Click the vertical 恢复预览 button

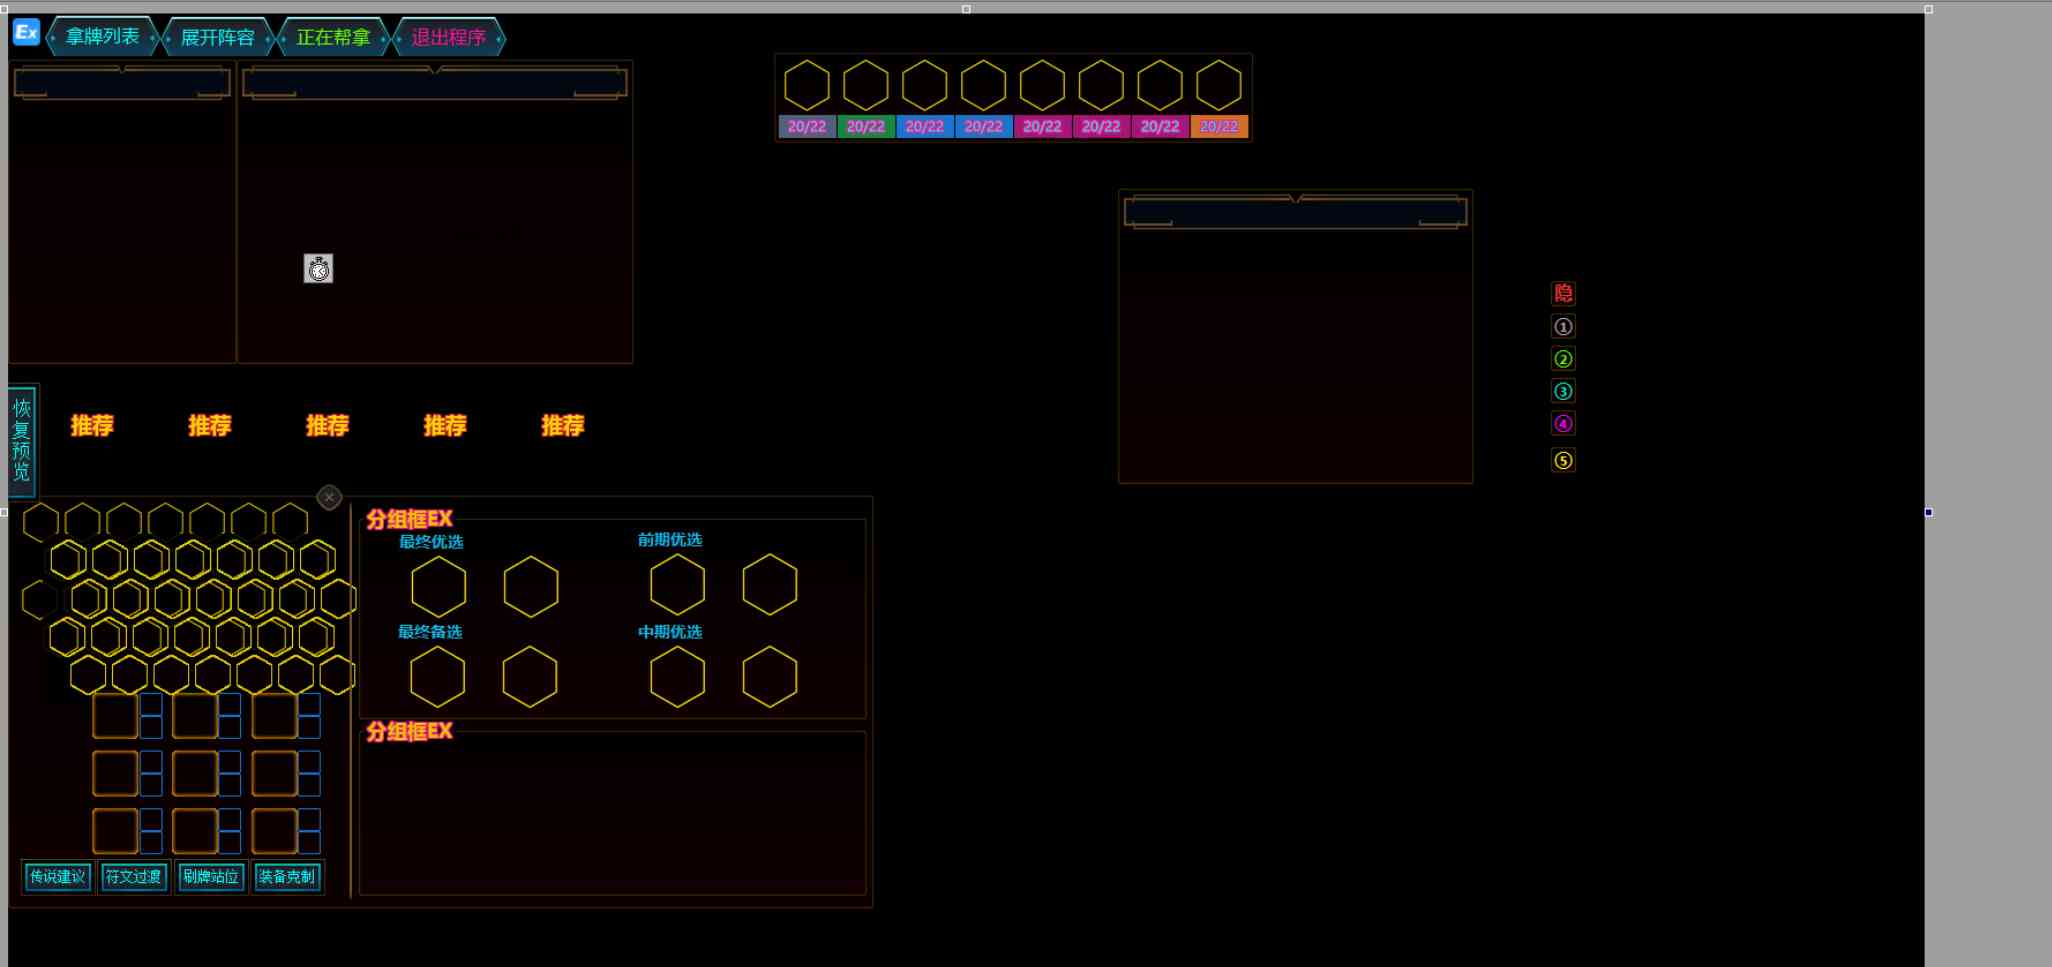22,440
